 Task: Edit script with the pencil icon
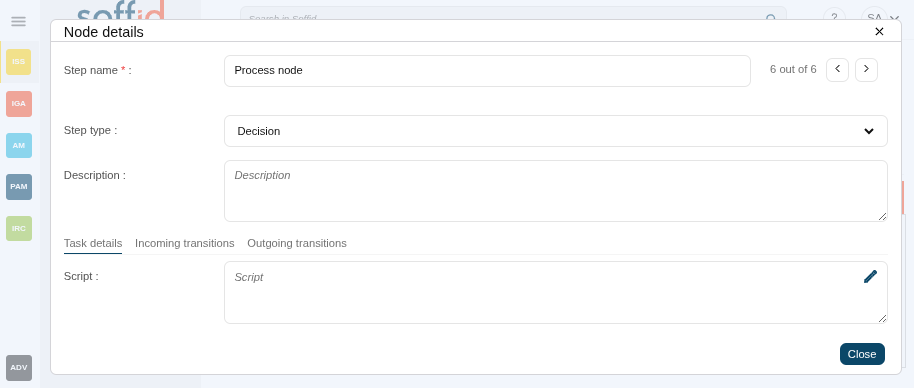point(870,277)
